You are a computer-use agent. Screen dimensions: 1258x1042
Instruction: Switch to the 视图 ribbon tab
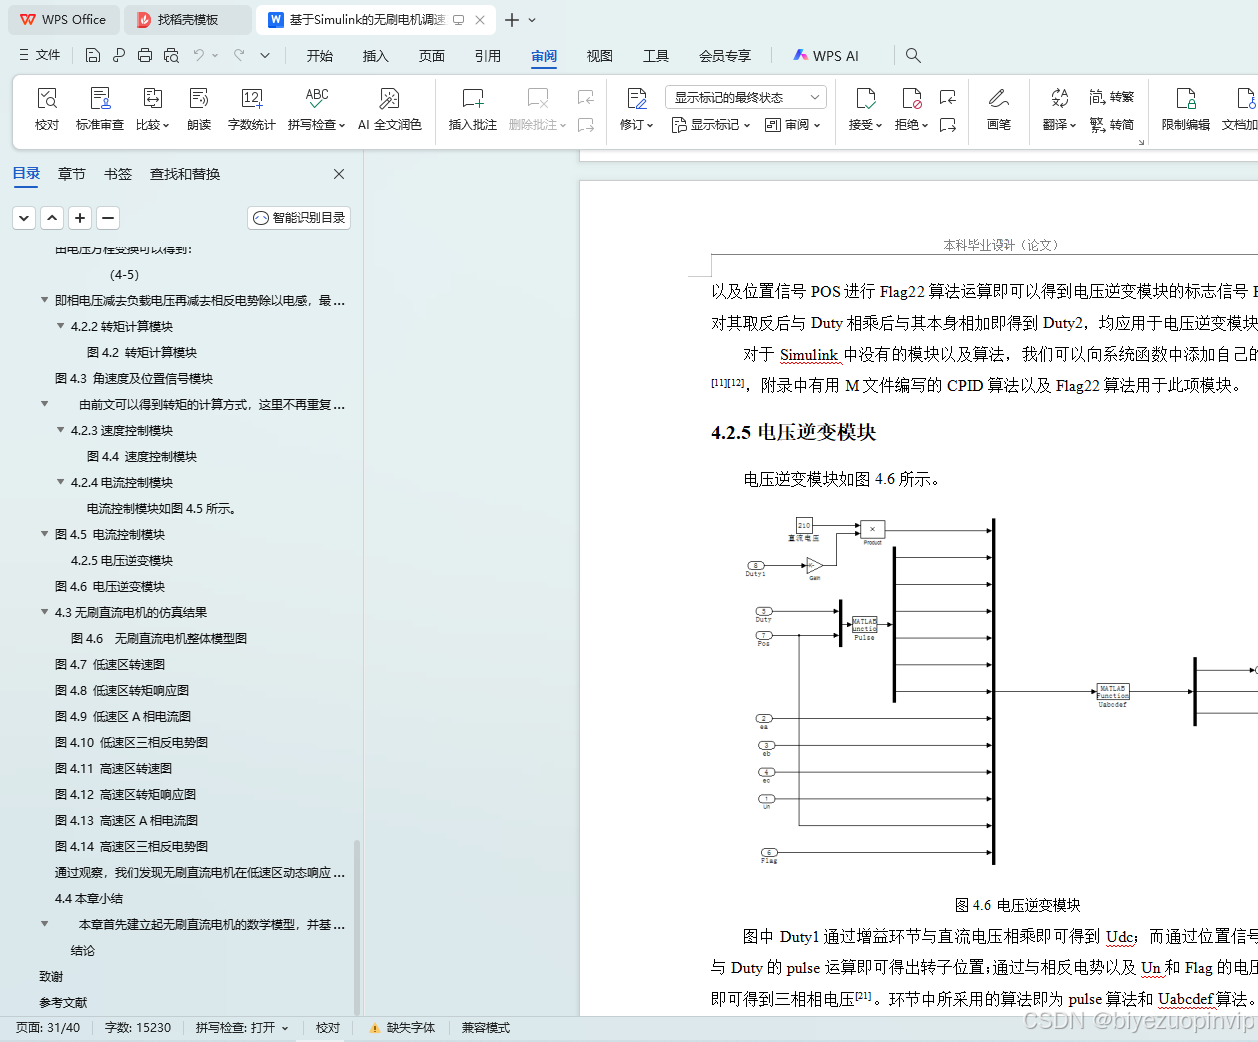(600, 56)
